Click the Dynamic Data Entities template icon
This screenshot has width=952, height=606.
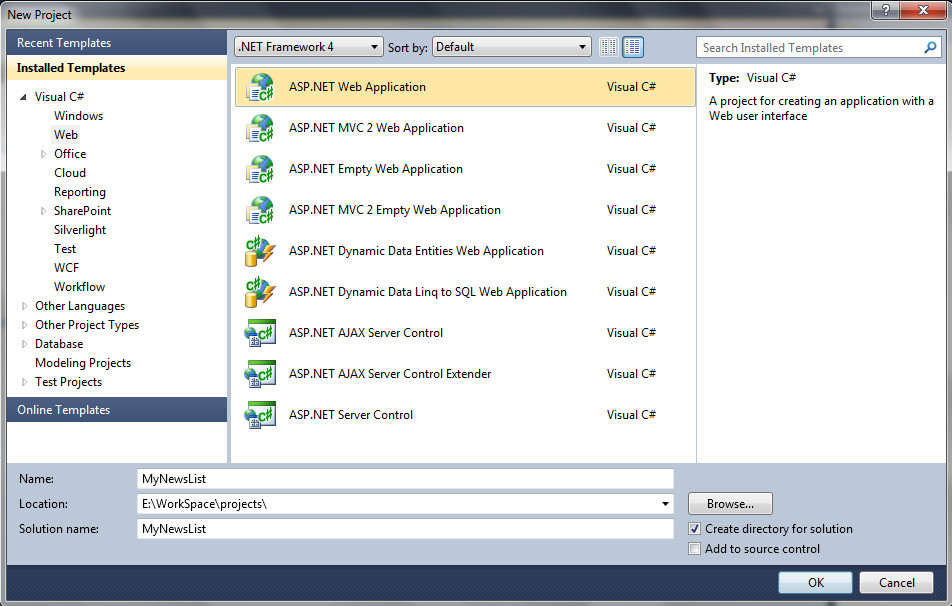point(260,251)
